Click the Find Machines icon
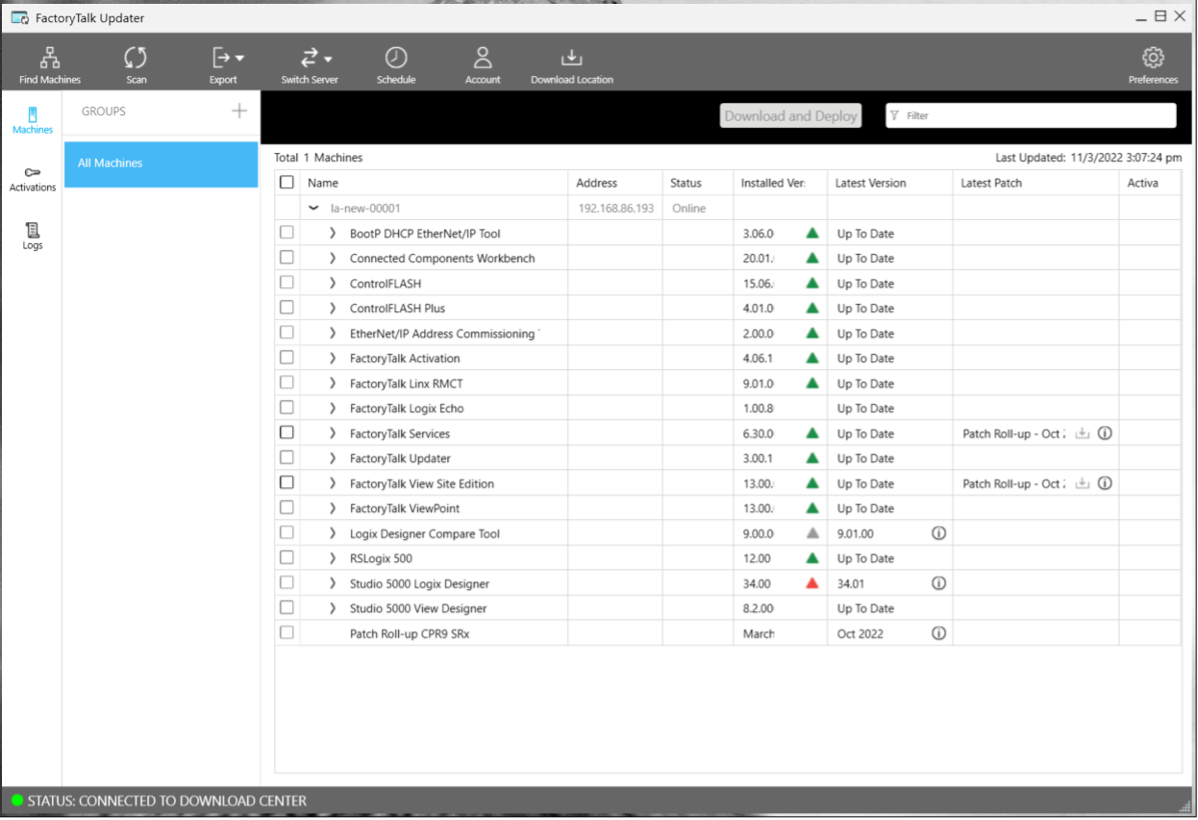The image size is (1198, 820). [49, 62]
